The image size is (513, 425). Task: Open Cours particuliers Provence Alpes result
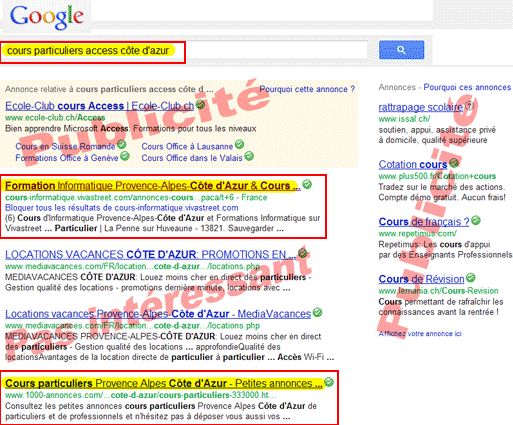point(164,383)
